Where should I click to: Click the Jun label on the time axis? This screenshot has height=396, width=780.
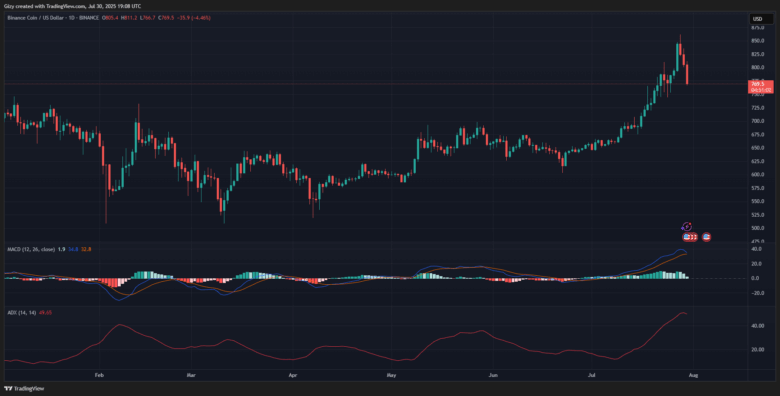tap(493, 375)
